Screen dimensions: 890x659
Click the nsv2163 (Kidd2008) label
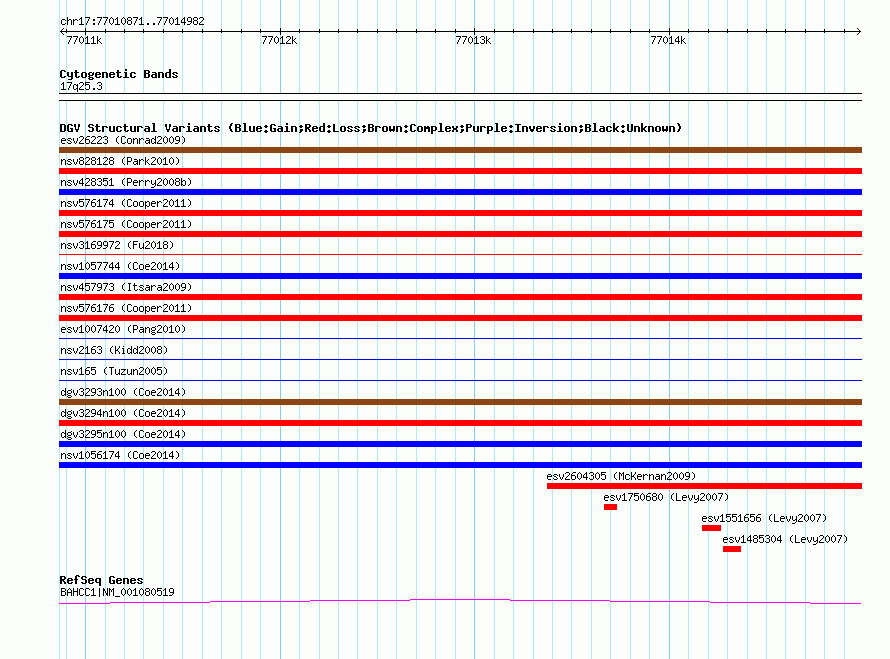tap(114, 350)
